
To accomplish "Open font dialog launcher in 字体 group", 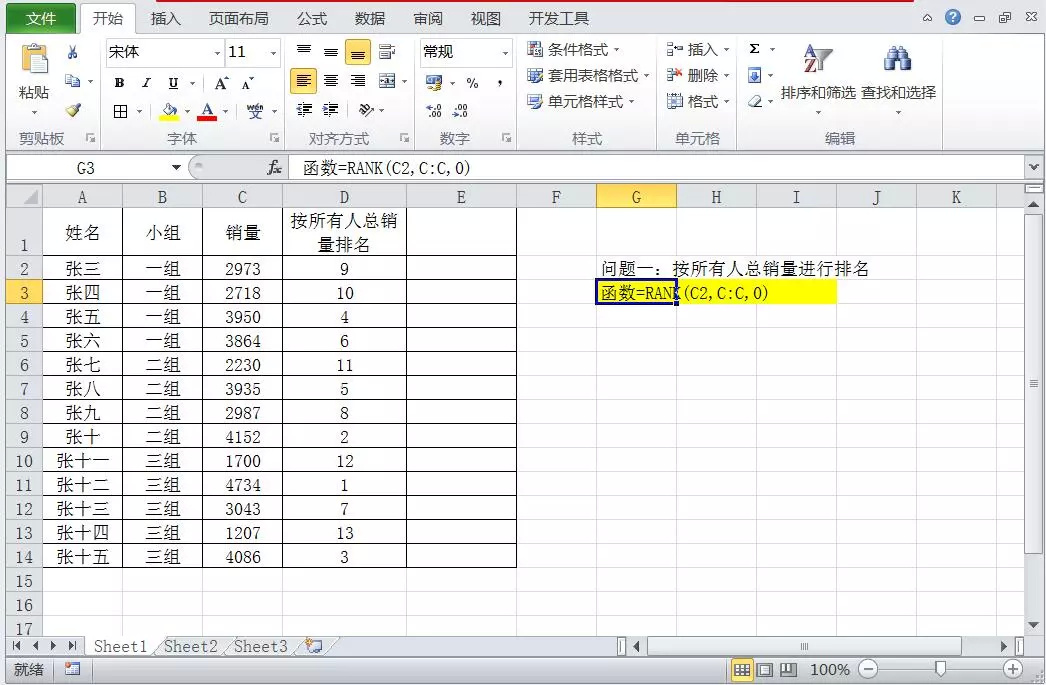I will [x=274, y=138].
